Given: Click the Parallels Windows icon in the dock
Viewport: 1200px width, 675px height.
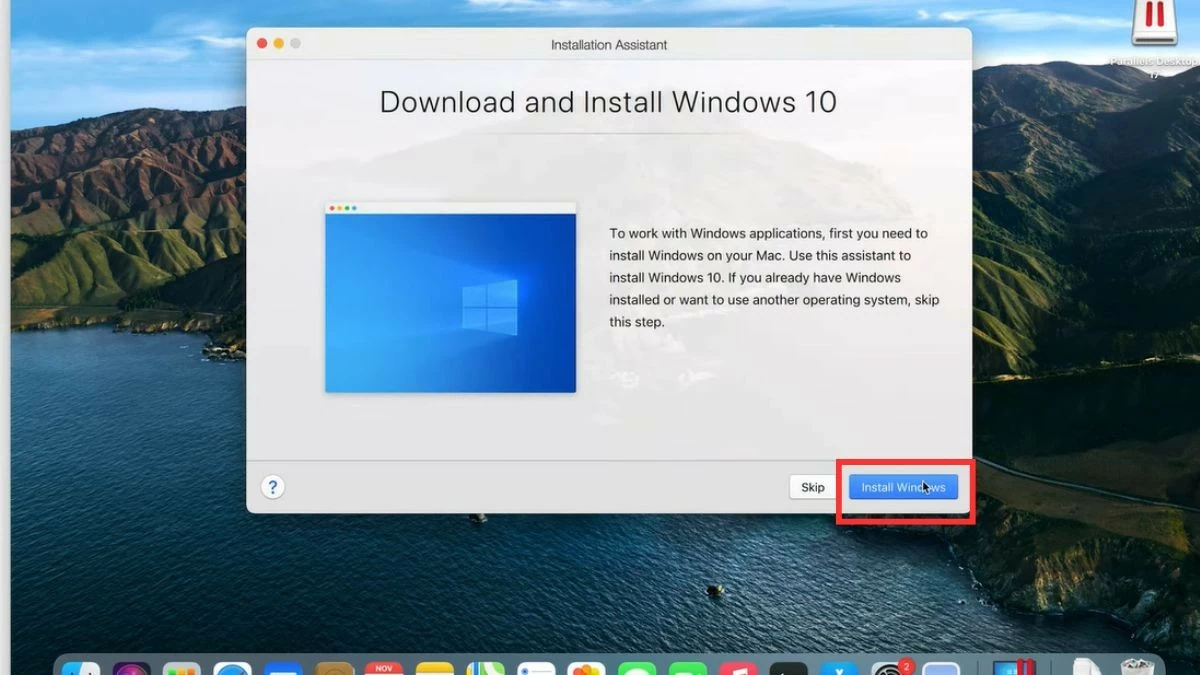Looking at the screenshot, I should pyautogui.click(x=1012, y=669).
